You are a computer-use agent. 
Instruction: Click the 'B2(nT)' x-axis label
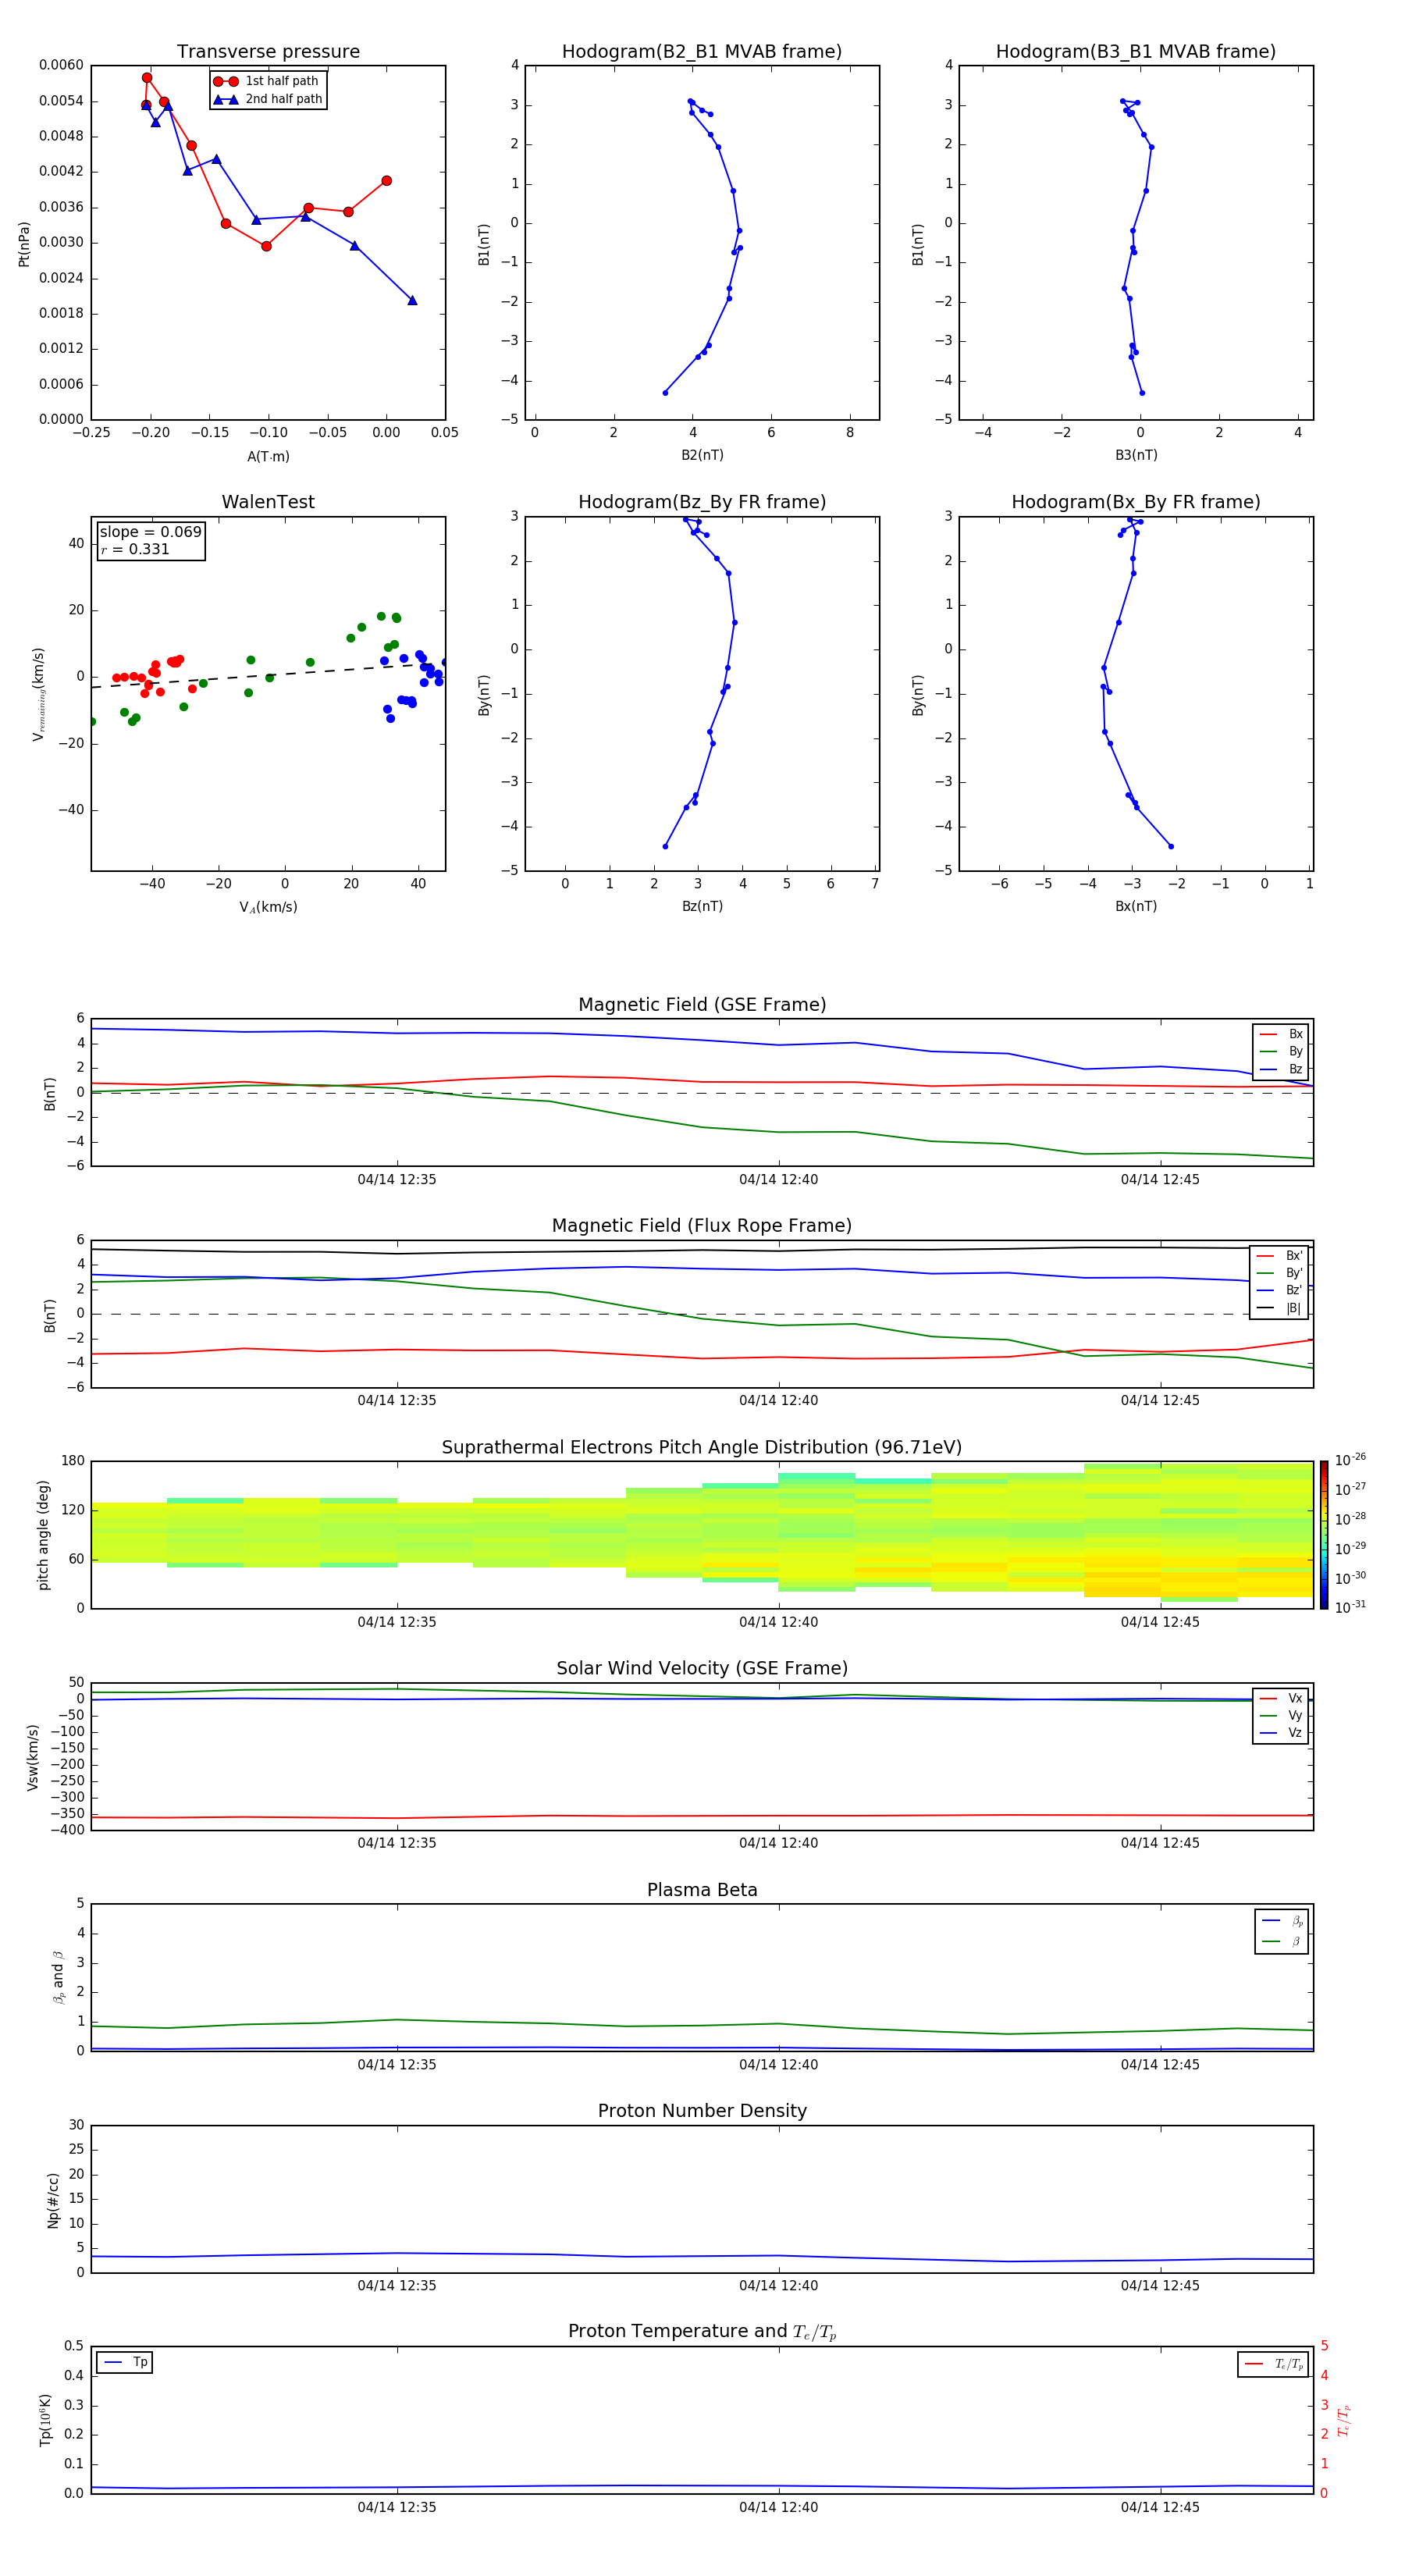[x=702, y=455]
